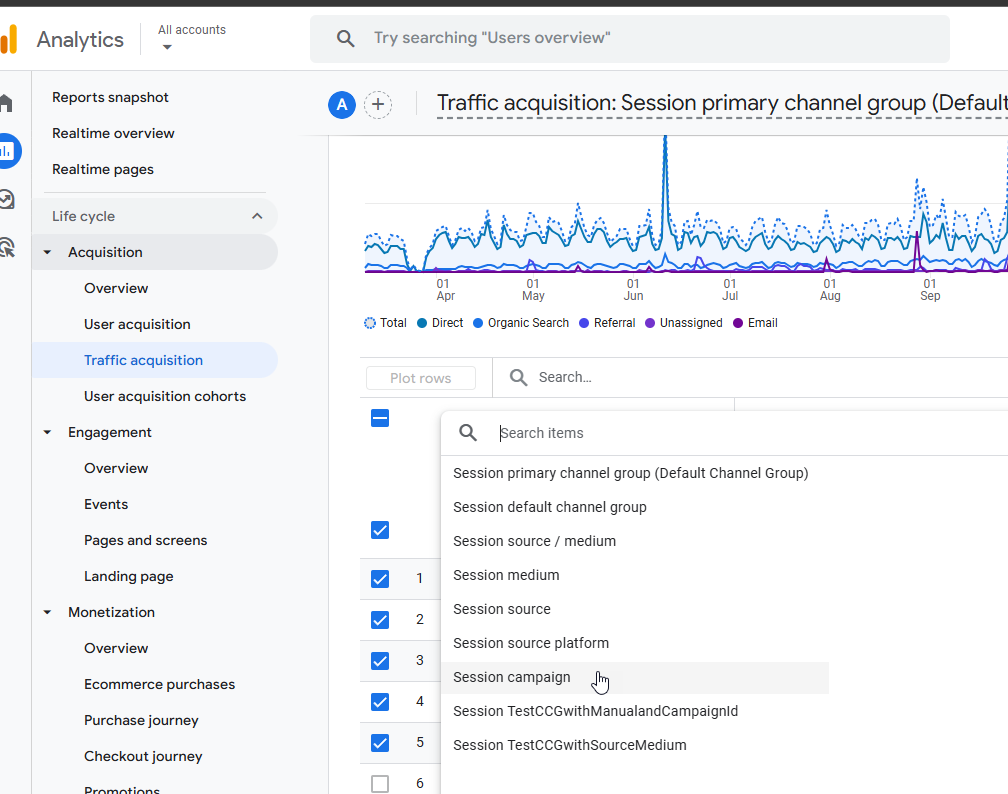Choose Session source / medium option

pyautogui.click(x=534, y=541)
